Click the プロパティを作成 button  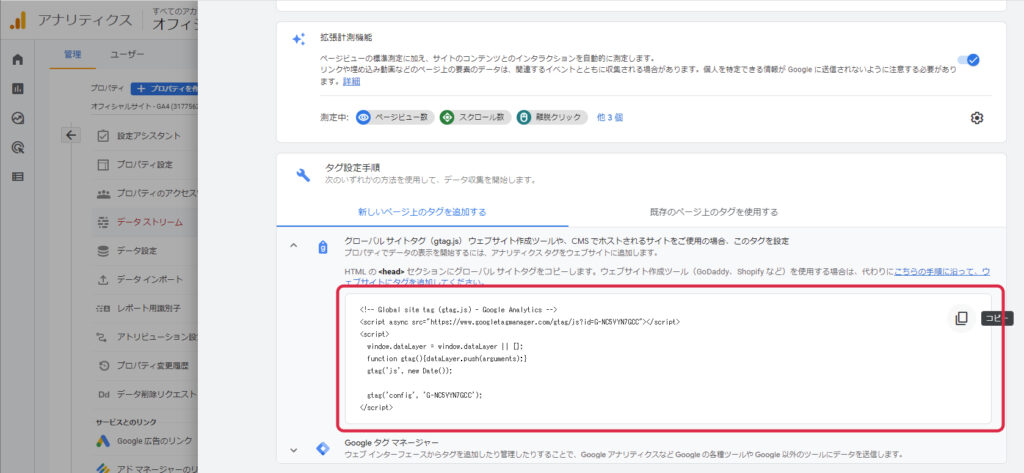click(164, 88)
